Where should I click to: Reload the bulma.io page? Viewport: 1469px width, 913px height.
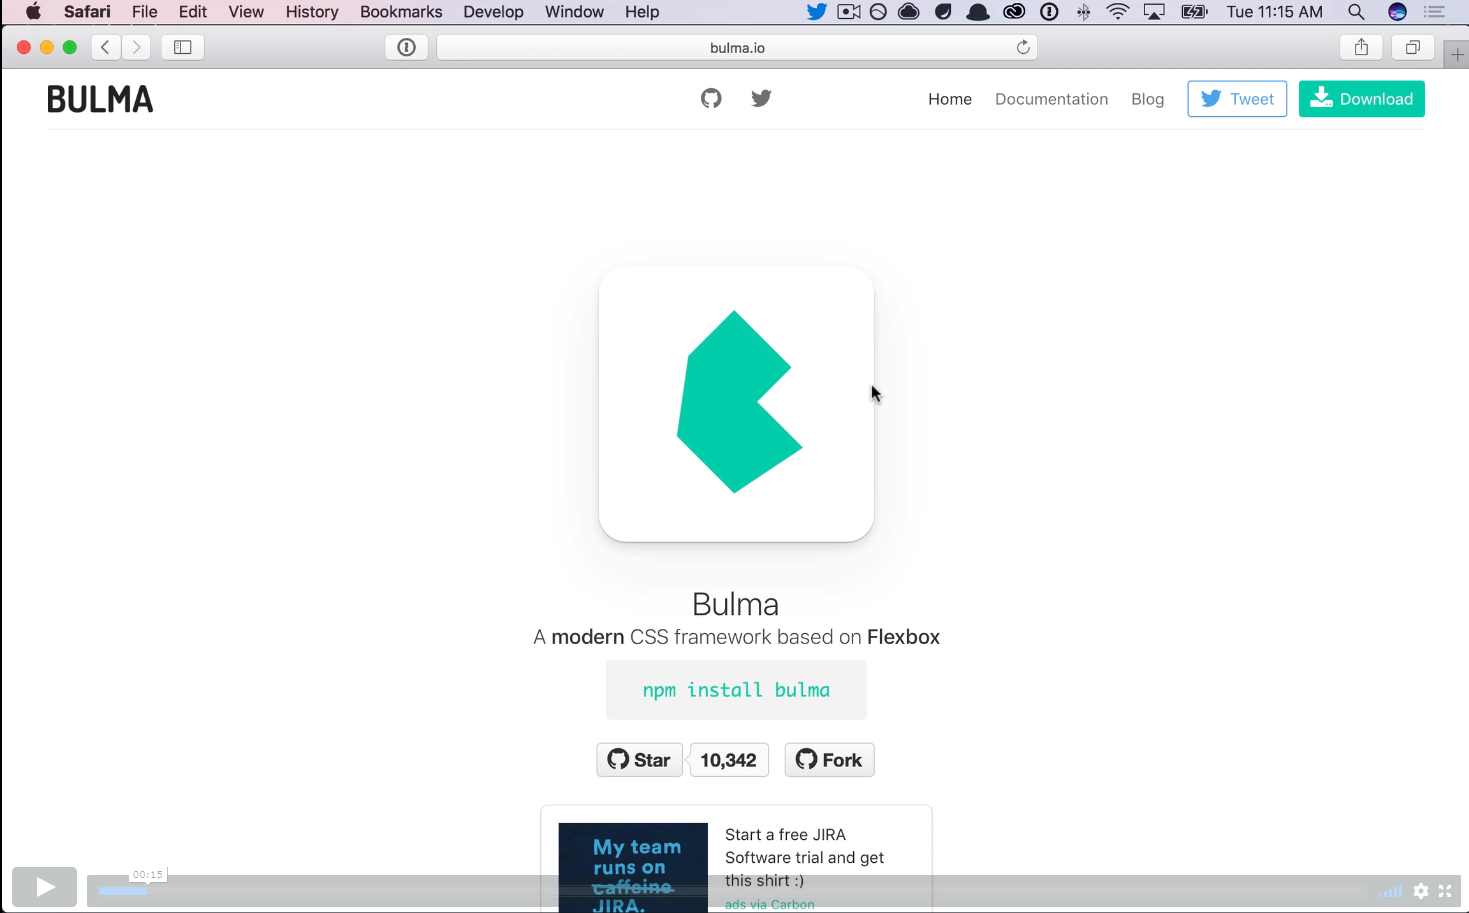(x=1023, y=47)
